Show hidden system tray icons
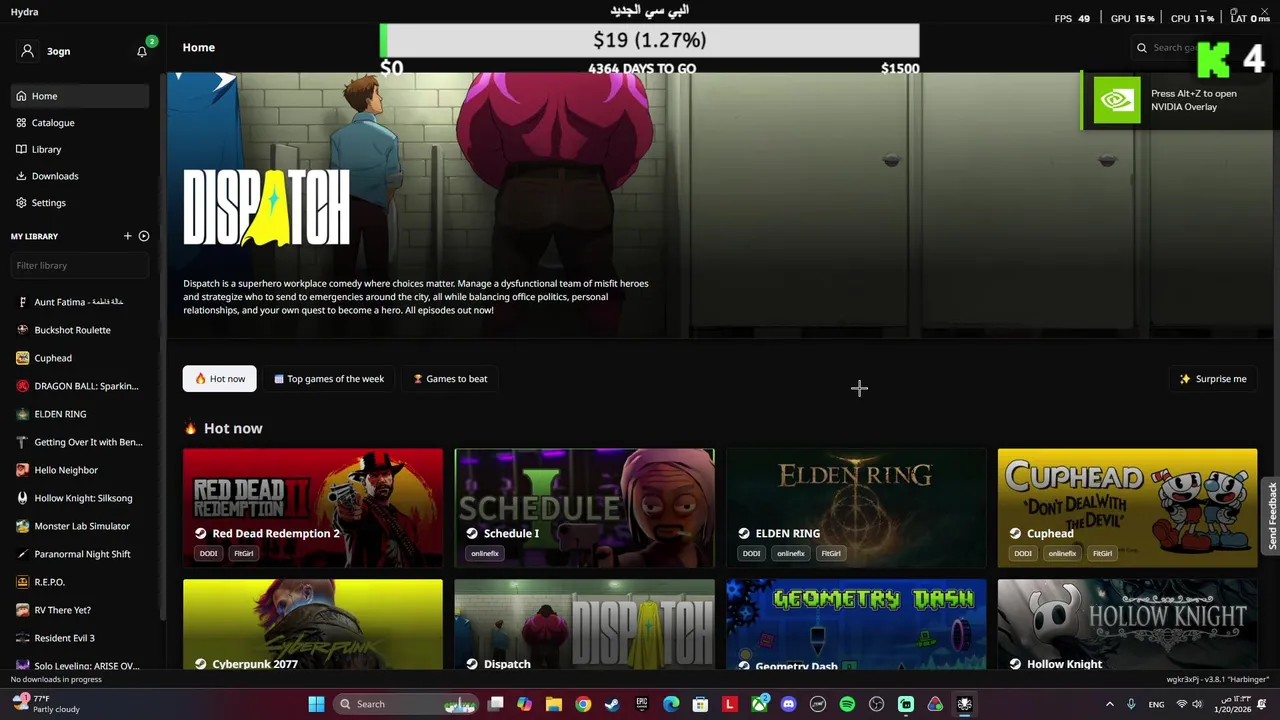This screenshot has height=720, width=1280. point(1109,704)
